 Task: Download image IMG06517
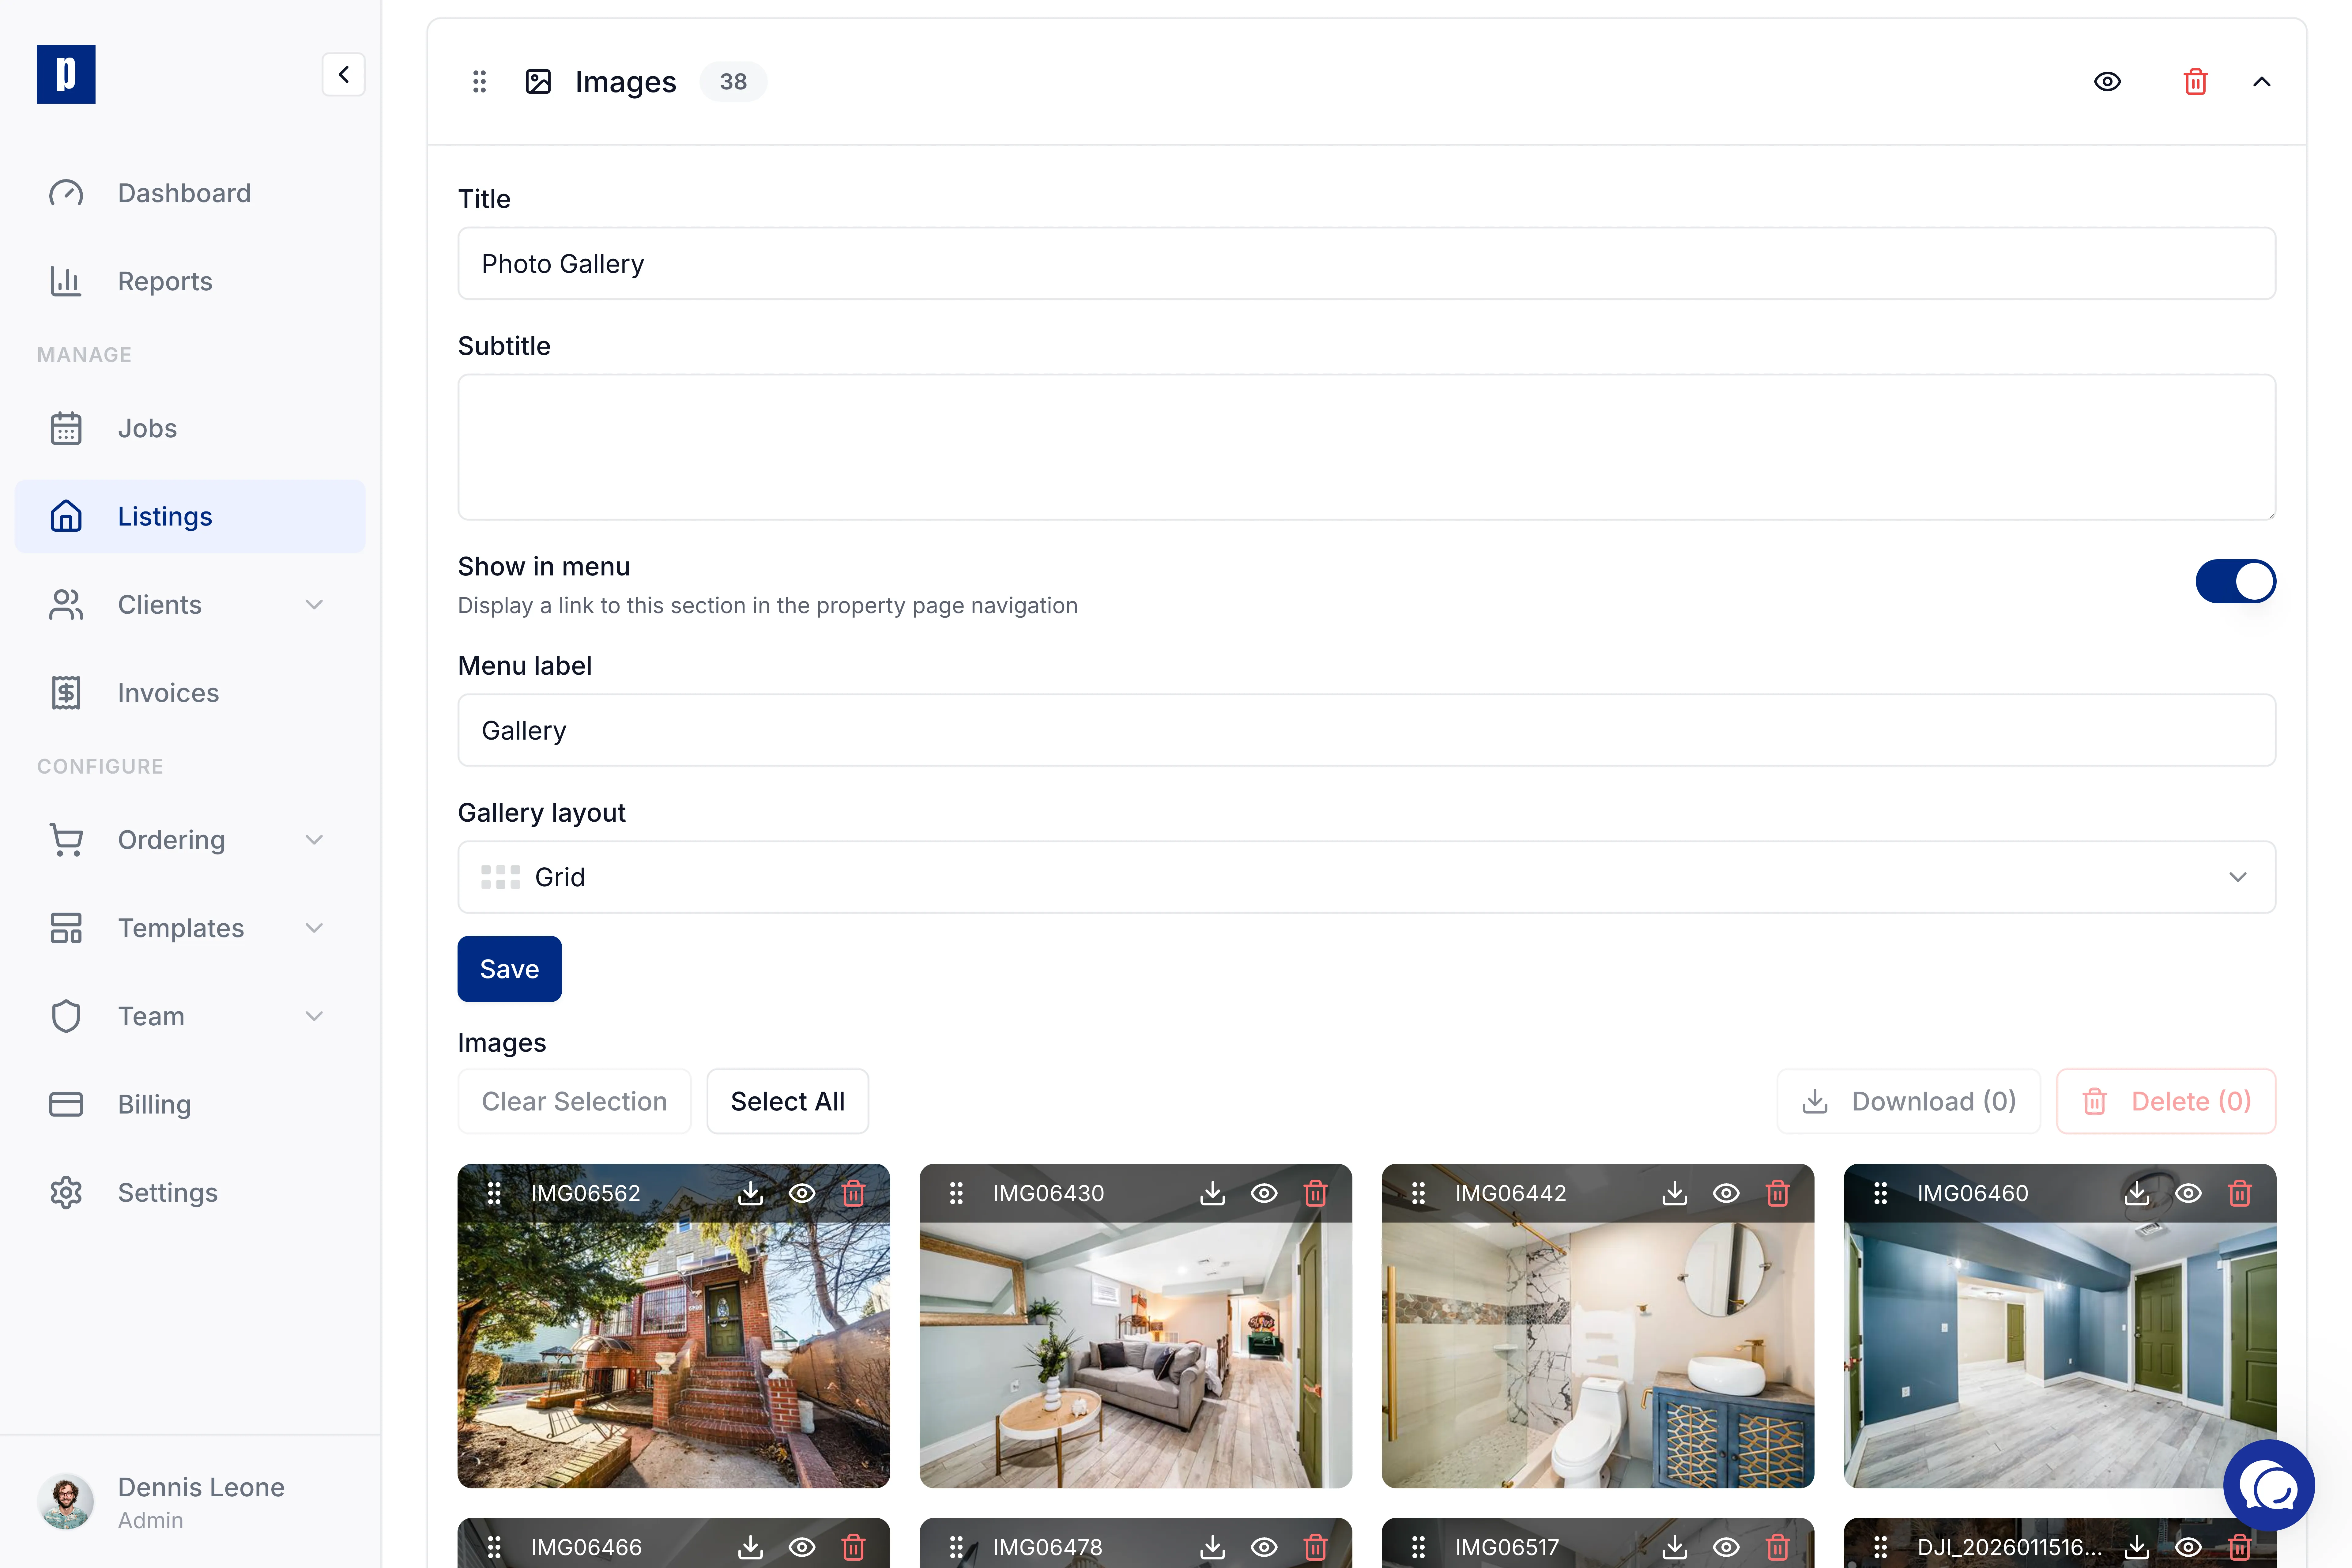click(1674, 1547)
